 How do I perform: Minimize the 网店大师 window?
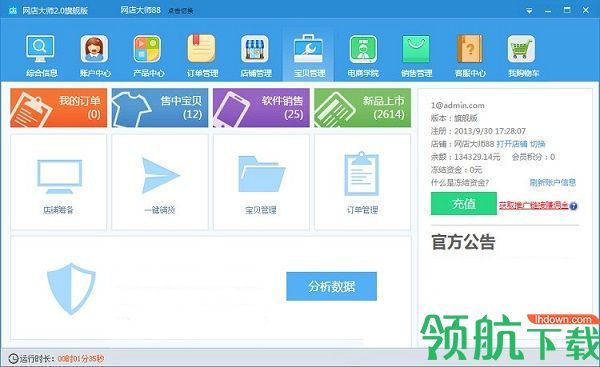point(548,11)
